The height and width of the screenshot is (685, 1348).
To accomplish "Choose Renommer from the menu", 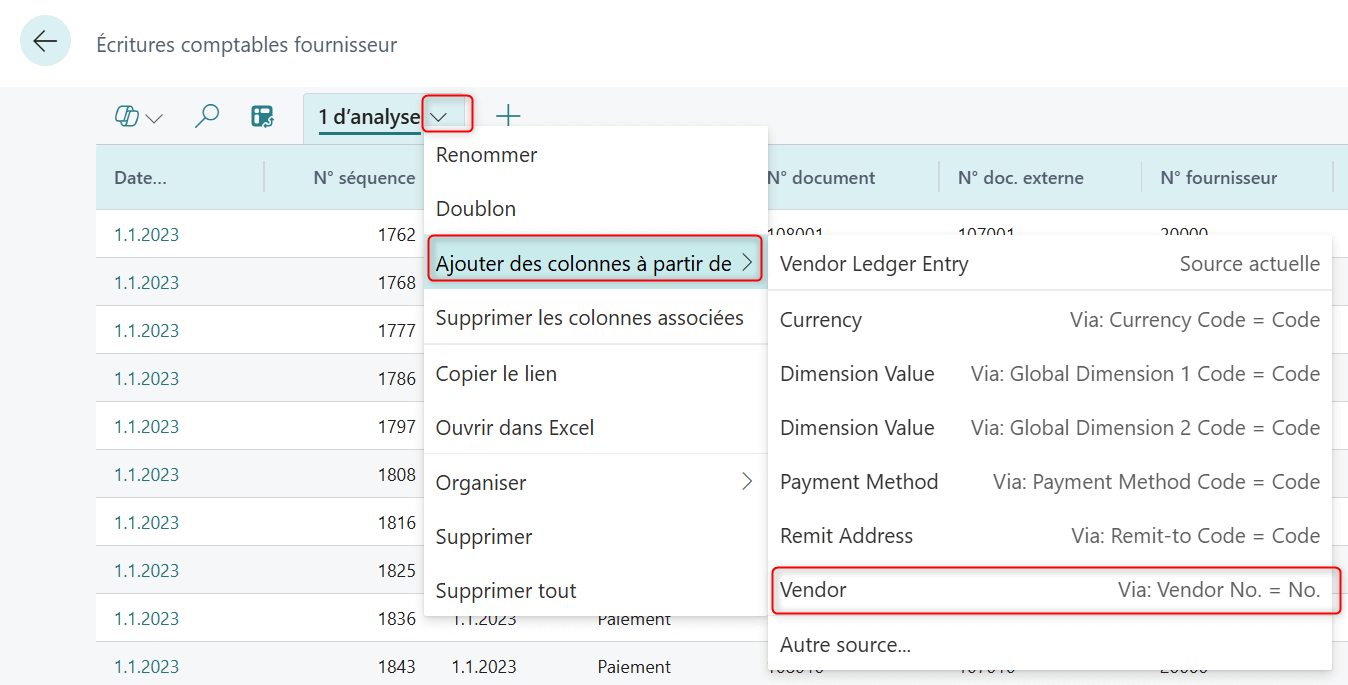I will pos(487,155).
